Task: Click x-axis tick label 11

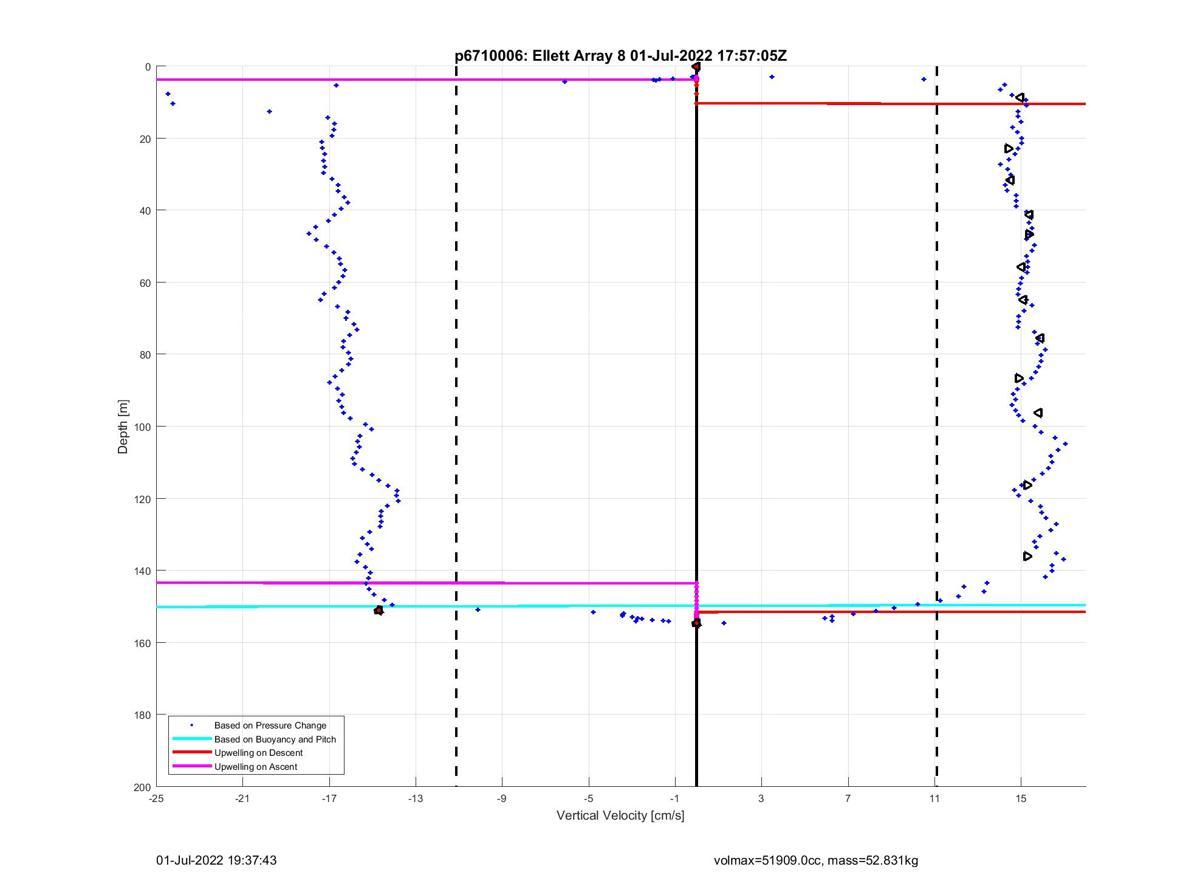Action: tap(934, 798)
